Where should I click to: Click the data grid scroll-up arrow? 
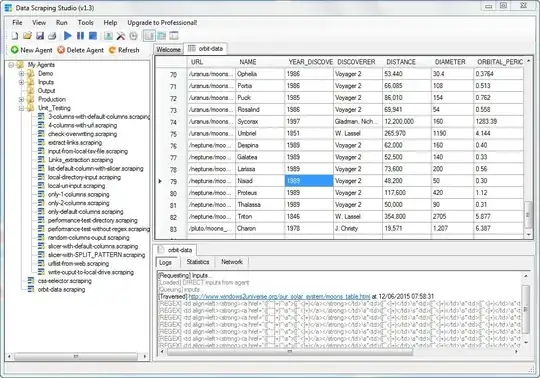tap(528, 61)
